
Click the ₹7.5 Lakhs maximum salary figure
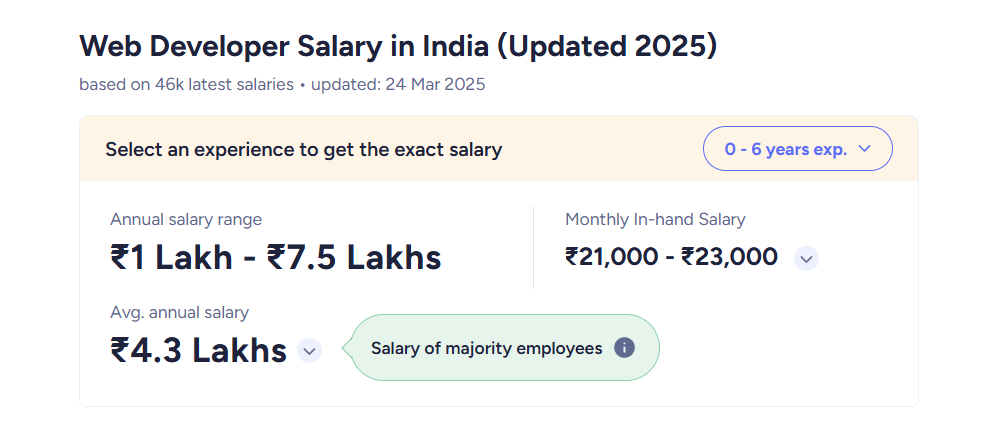[x=354, y=258]
